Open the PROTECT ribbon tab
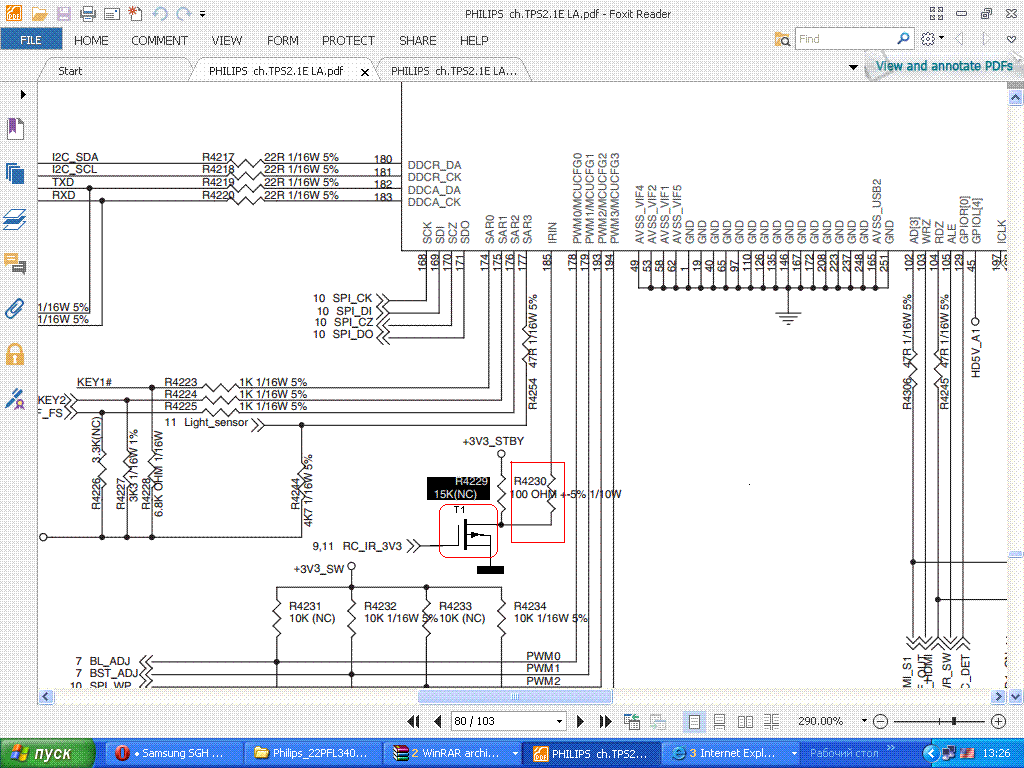 (348, 40)
